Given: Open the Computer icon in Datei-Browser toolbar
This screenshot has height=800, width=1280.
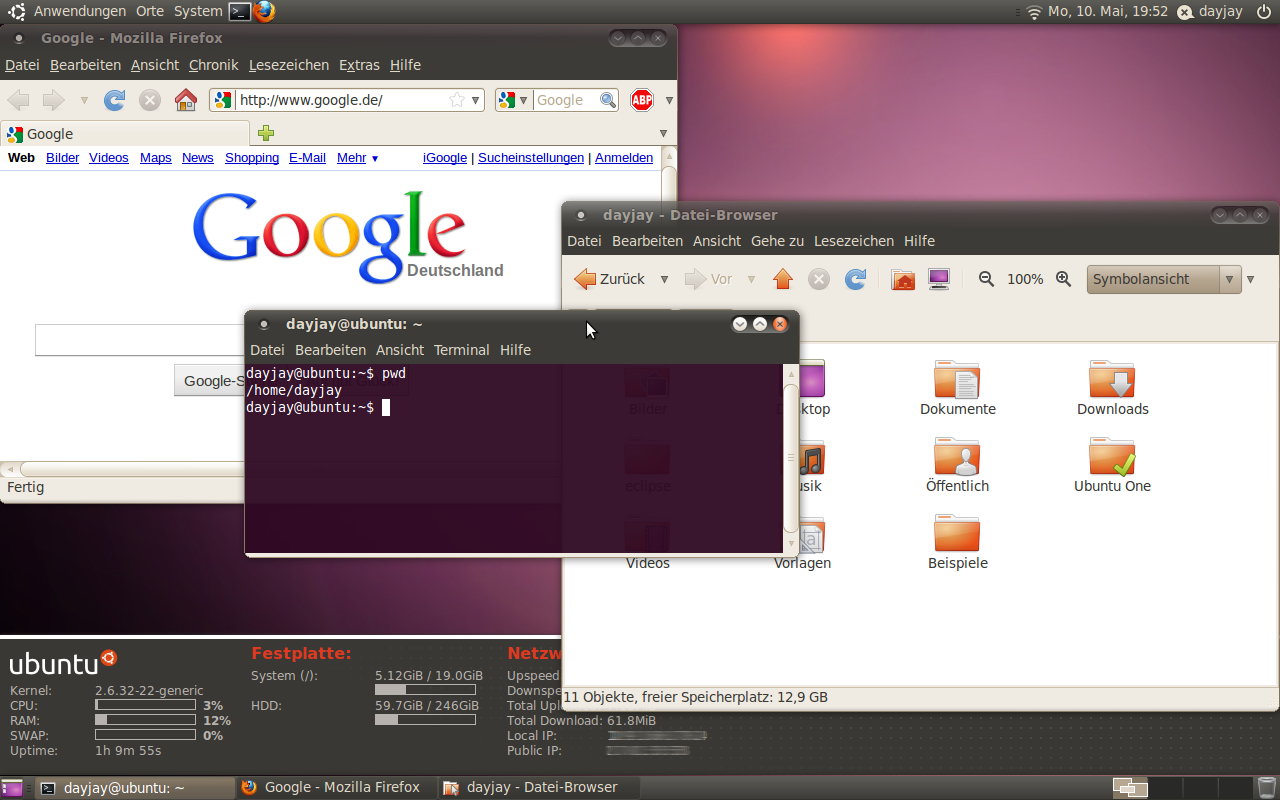Looking at the screenshot, I should 939,279.
